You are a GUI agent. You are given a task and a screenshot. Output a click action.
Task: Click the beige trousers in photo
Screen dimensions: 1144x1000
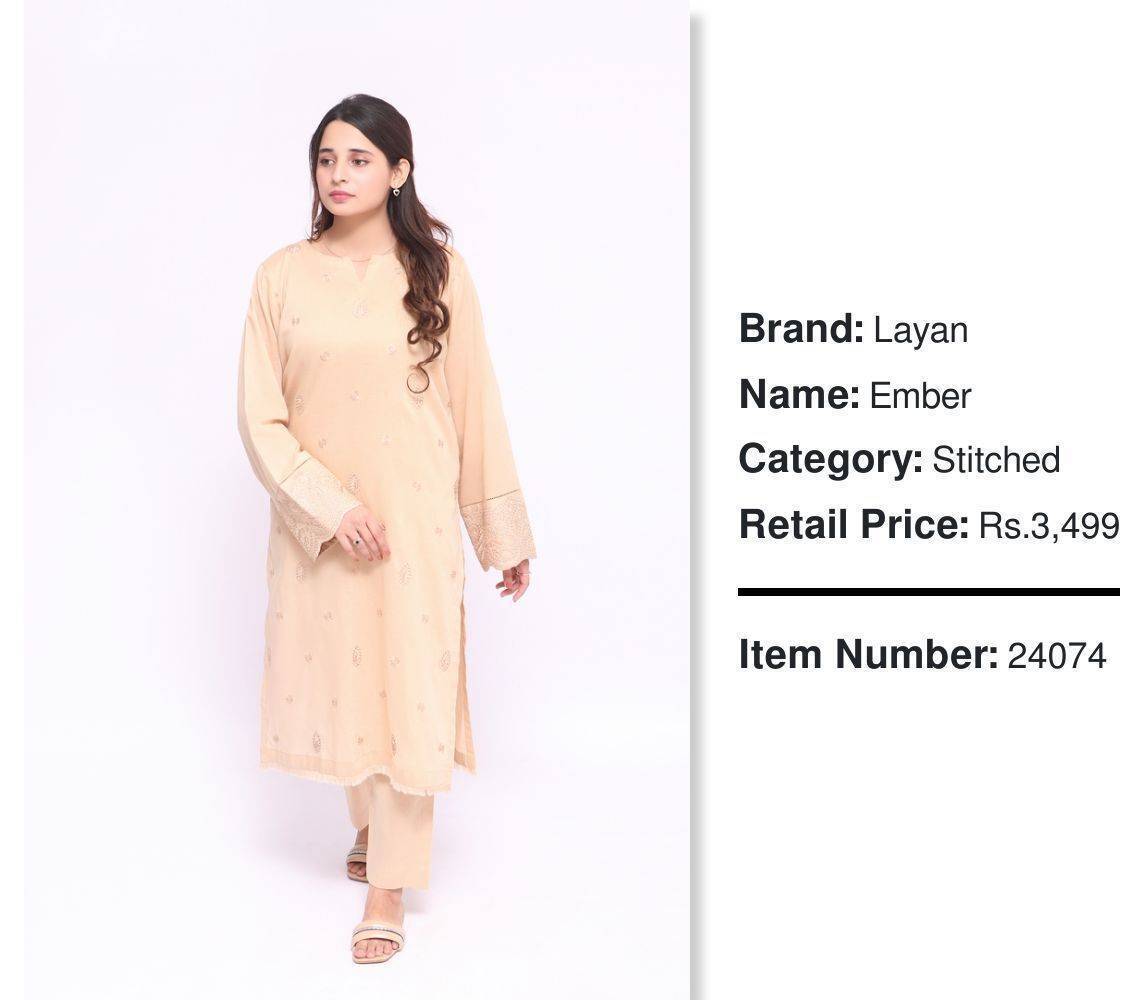[x=392, y=837]
